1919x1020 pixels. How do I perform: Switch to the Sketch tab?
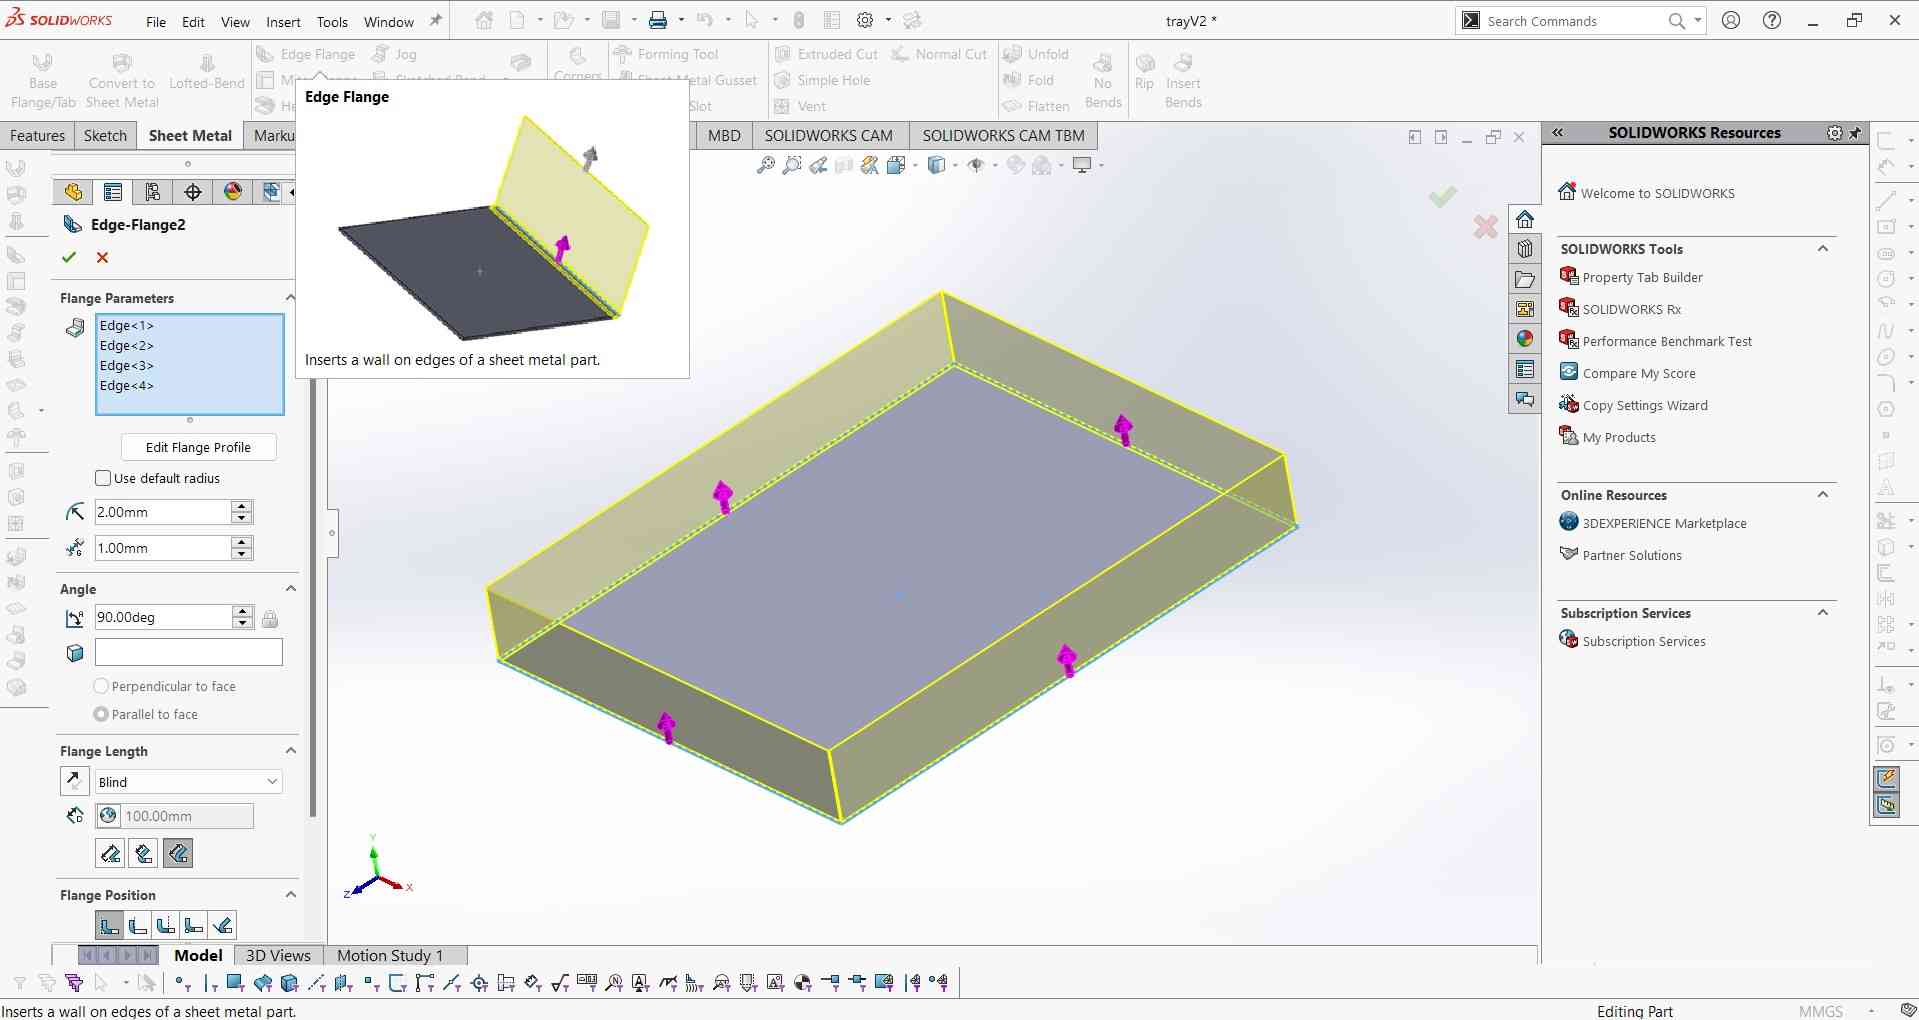point(105,135)
